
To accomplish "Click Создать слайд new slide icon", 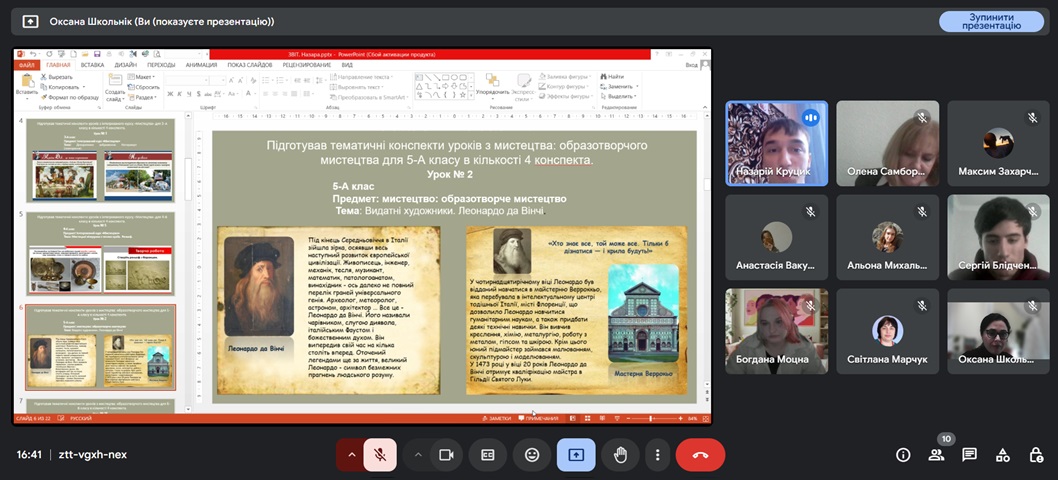I will 115,80.
